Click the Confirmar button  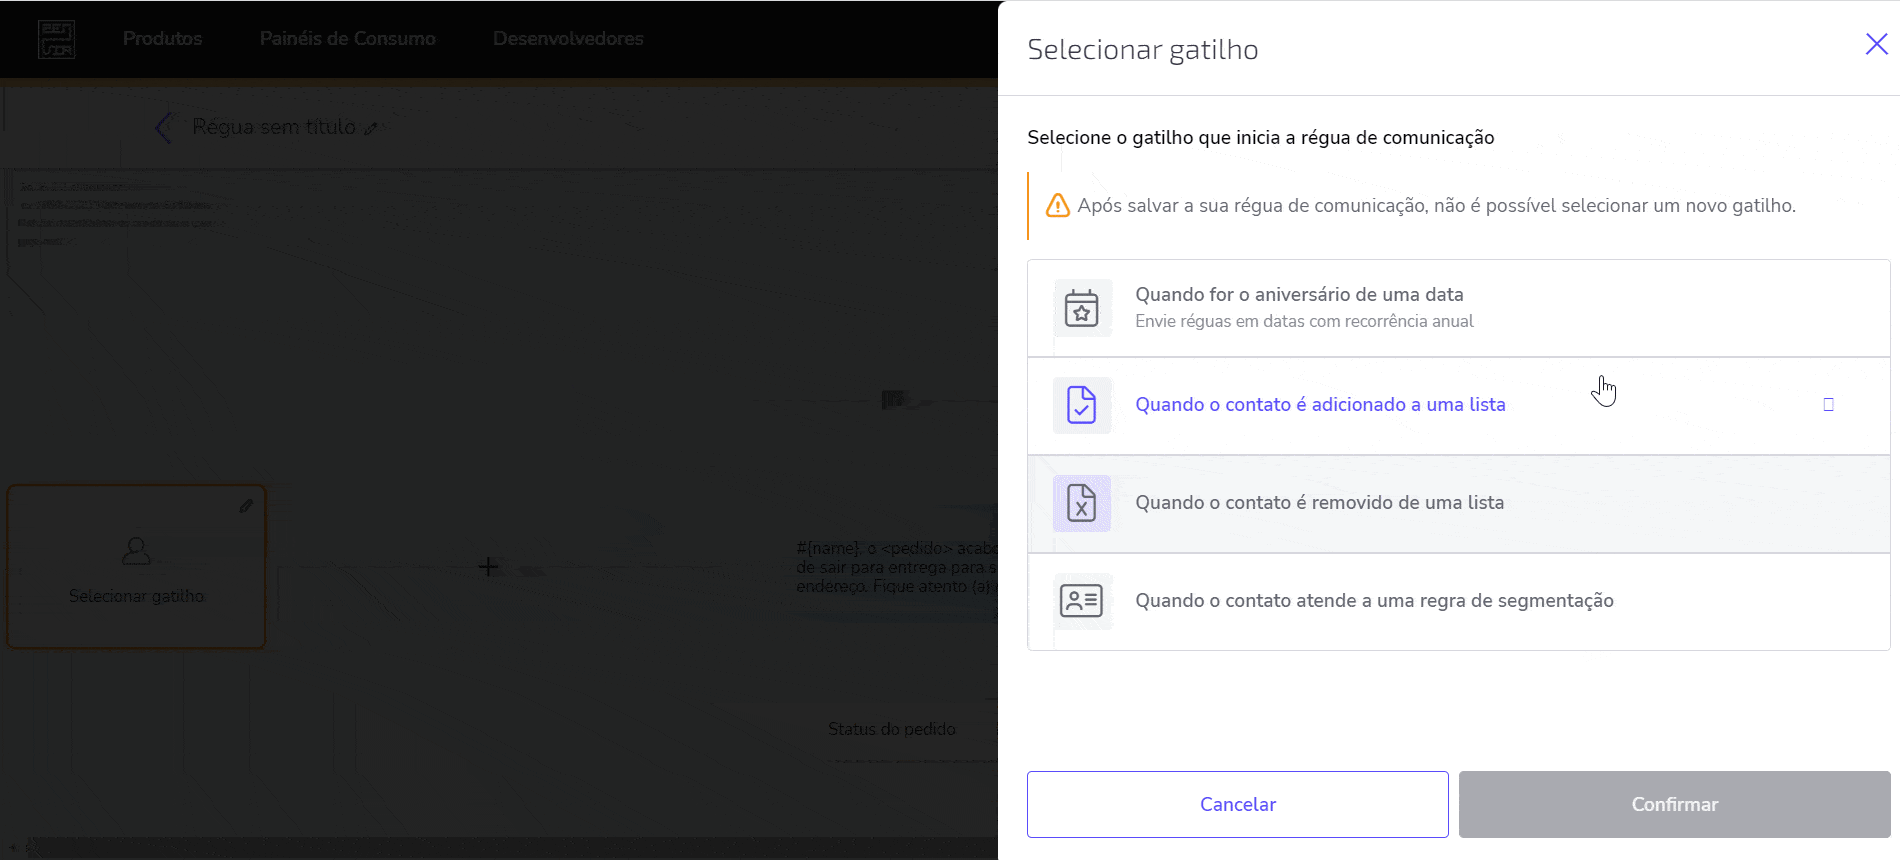point(1674,804)
